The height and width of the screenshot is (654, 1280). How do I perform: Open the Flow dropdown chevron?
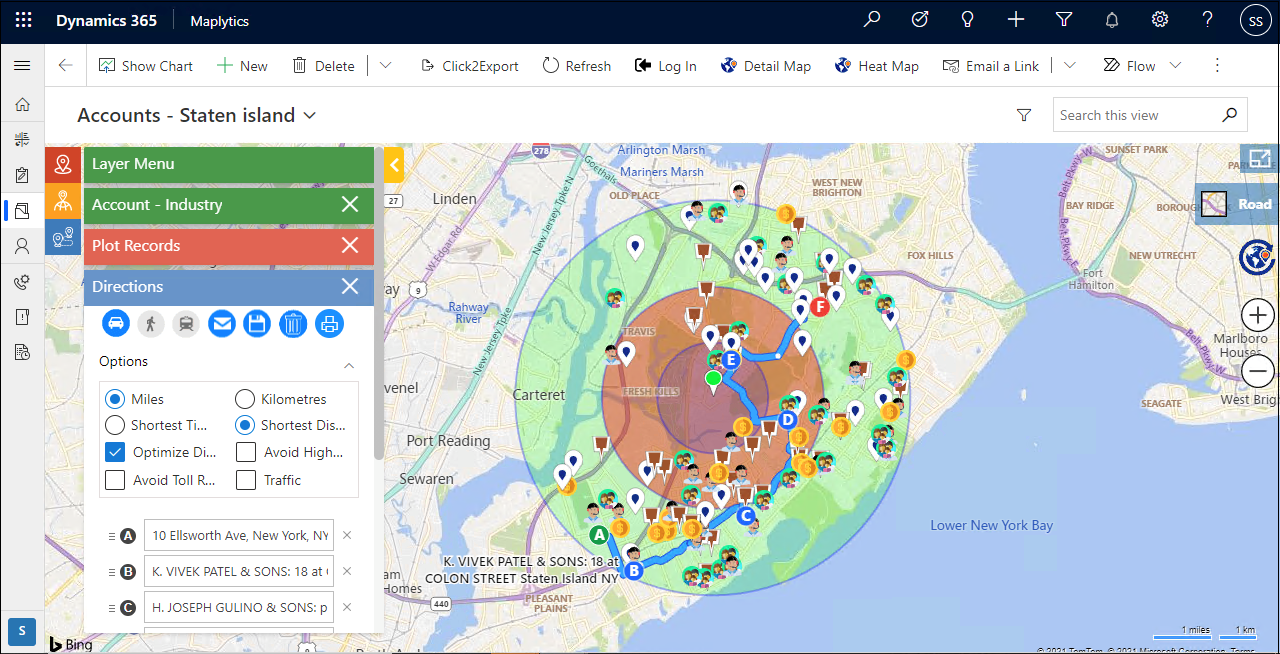click(1176, 66)
